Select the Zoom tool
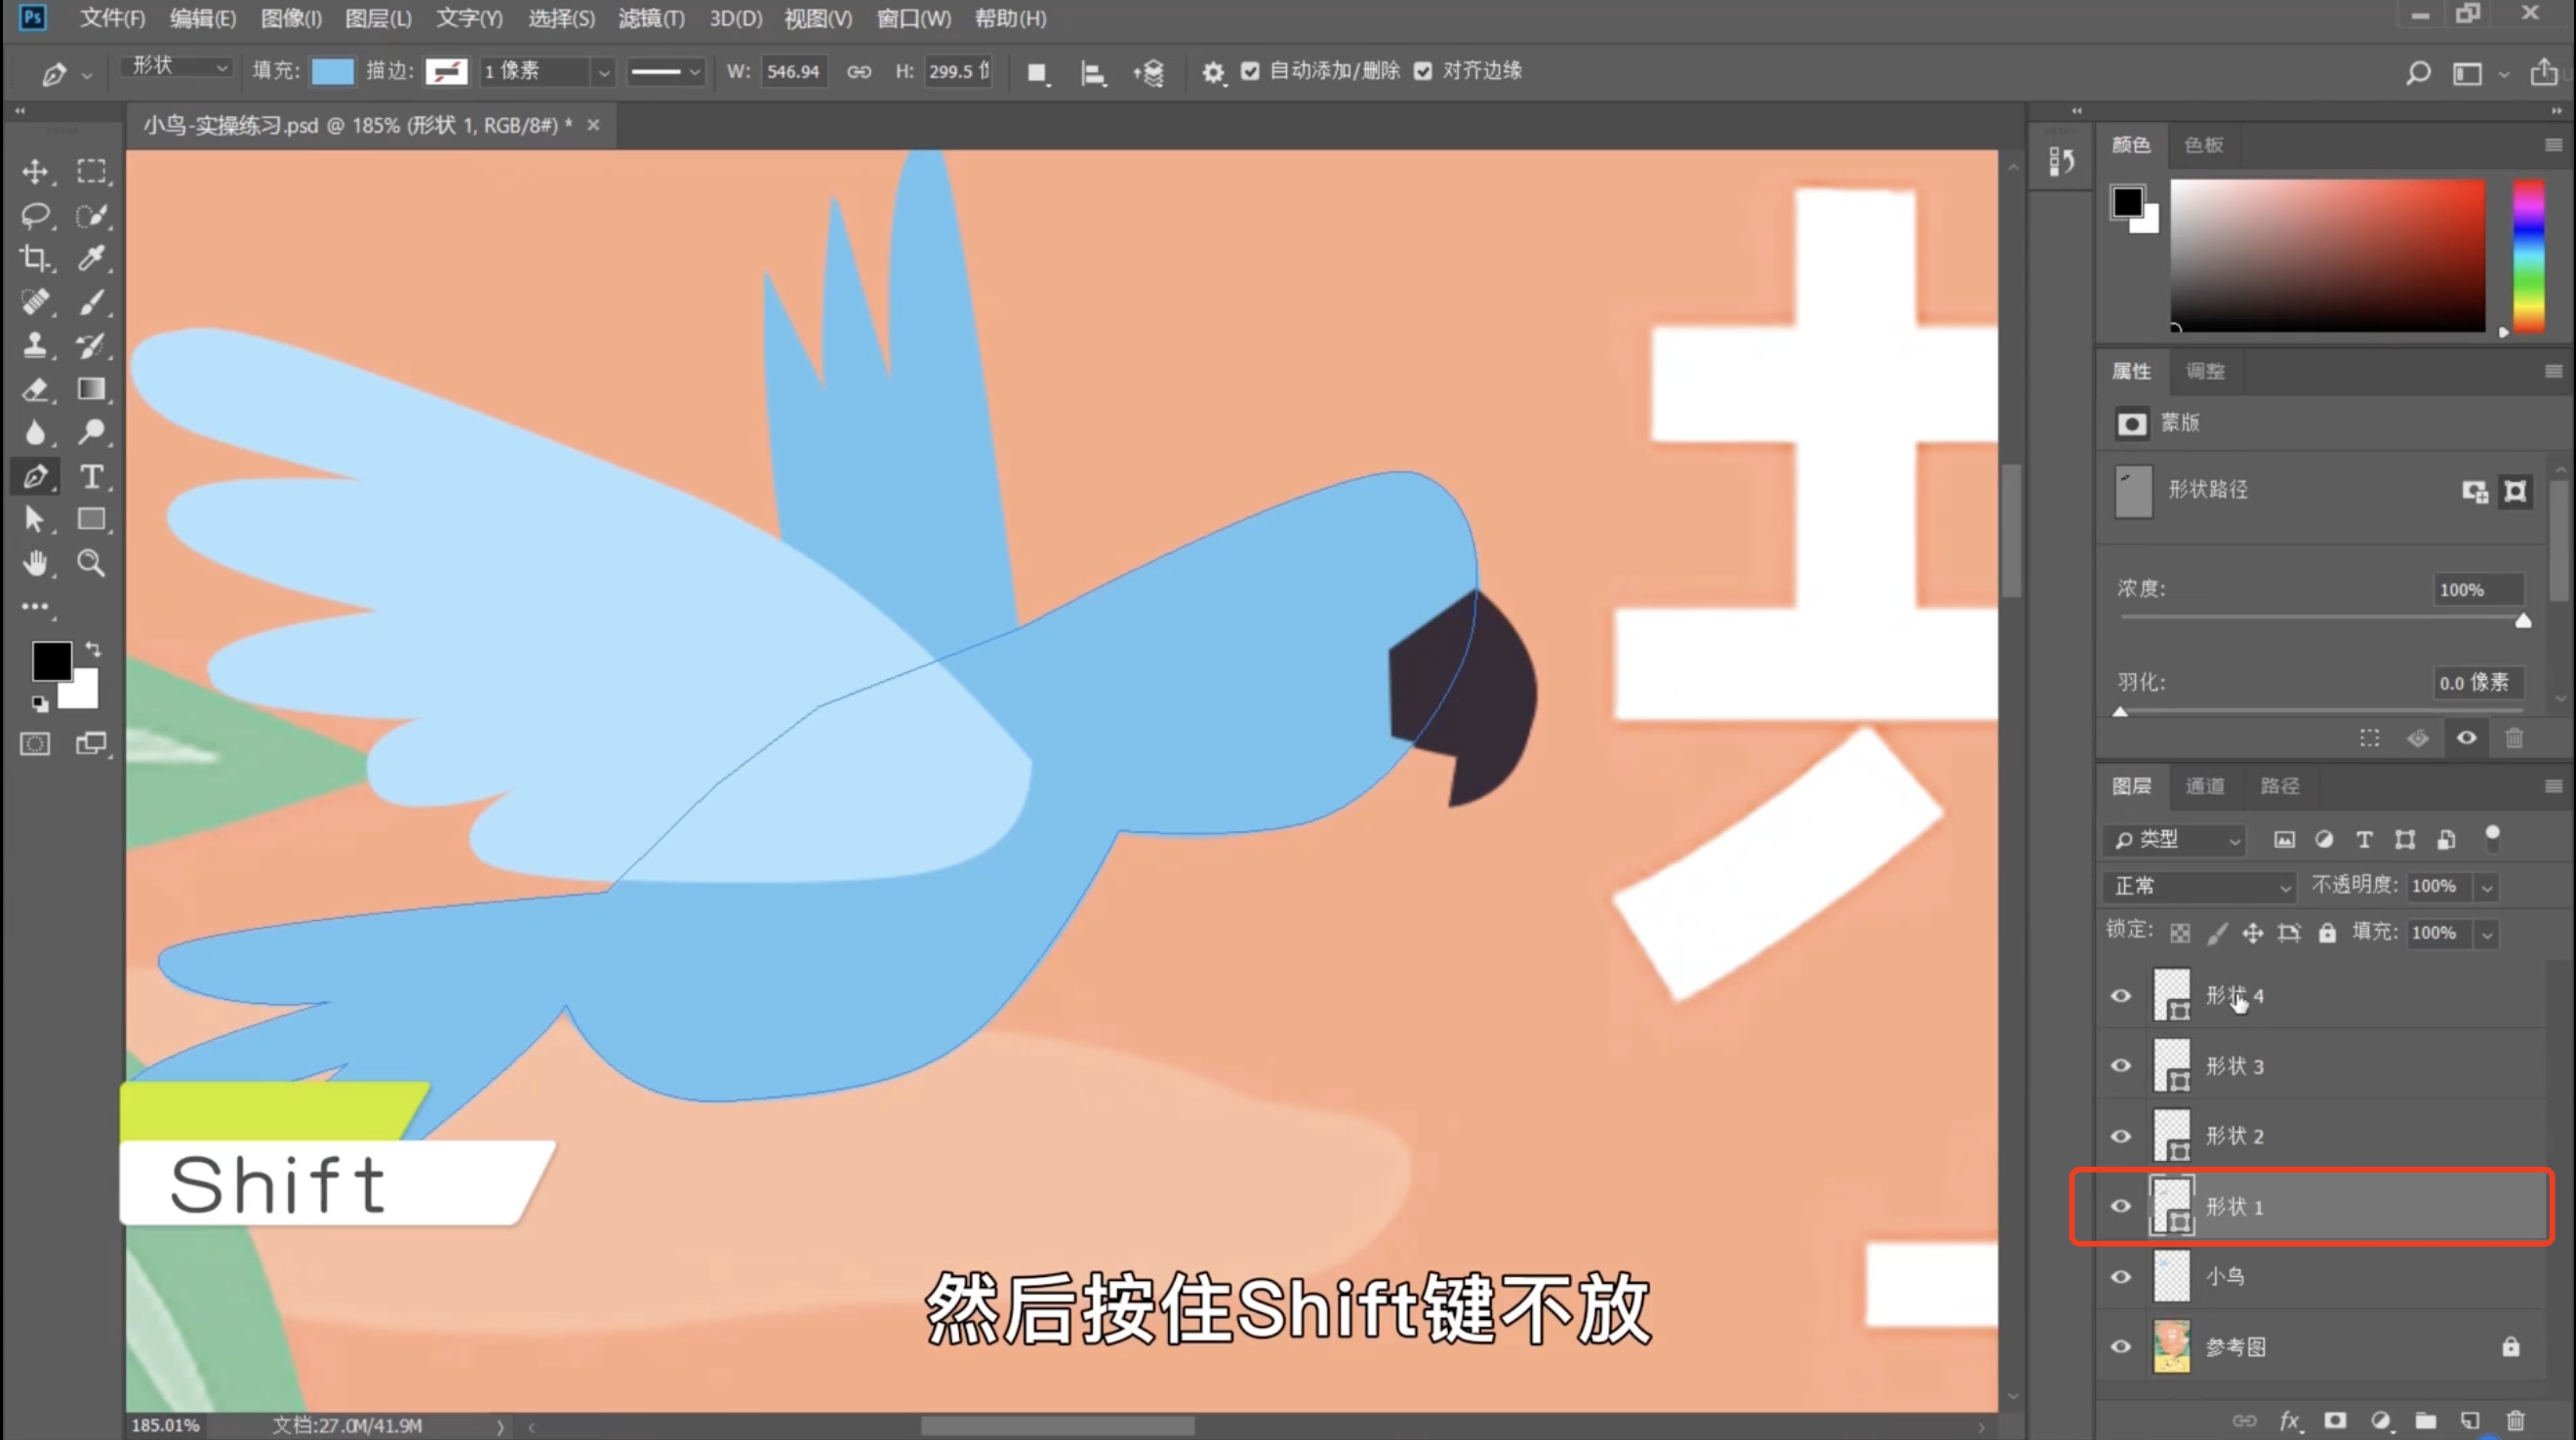This screenshot has width=2576, height=1440. tap(91, 564)
